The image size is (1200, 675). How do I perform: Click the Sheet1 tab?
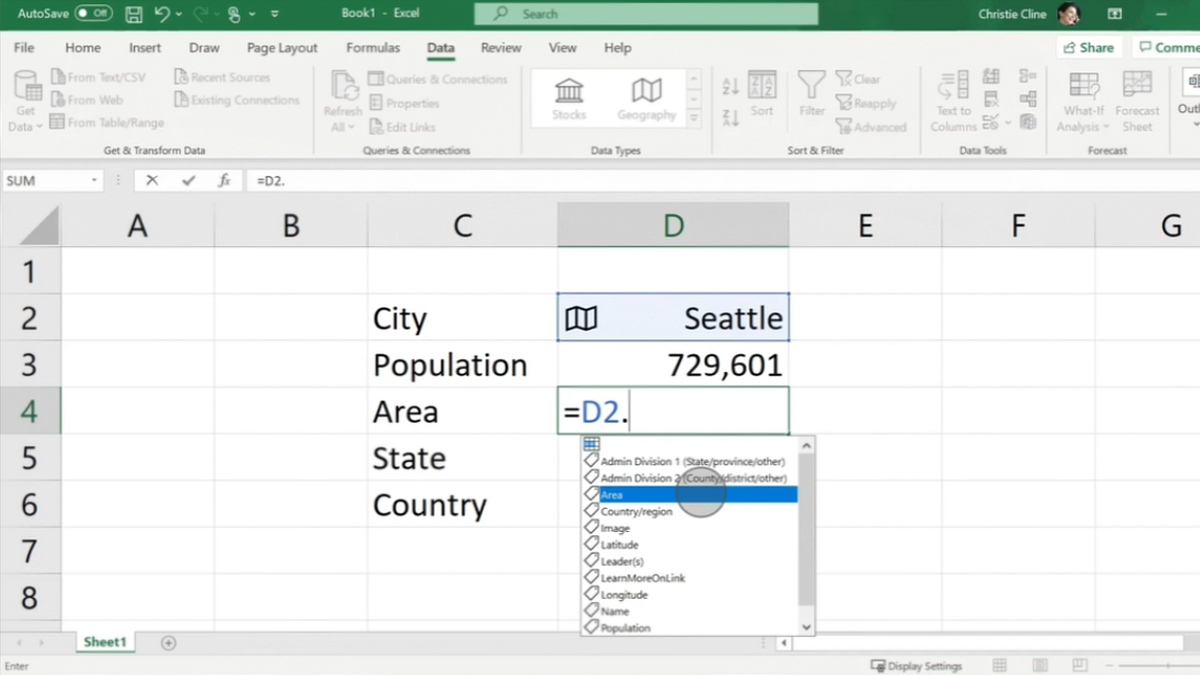[104, 642]
